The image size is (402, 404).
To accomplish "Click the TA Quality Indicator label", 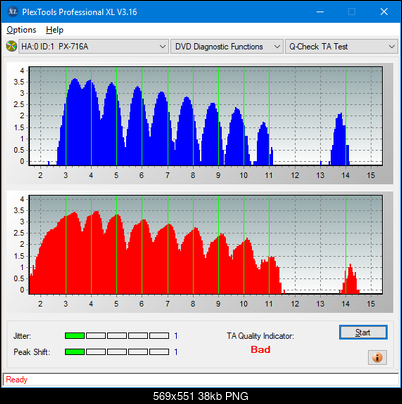I will [x=260, y=336].
